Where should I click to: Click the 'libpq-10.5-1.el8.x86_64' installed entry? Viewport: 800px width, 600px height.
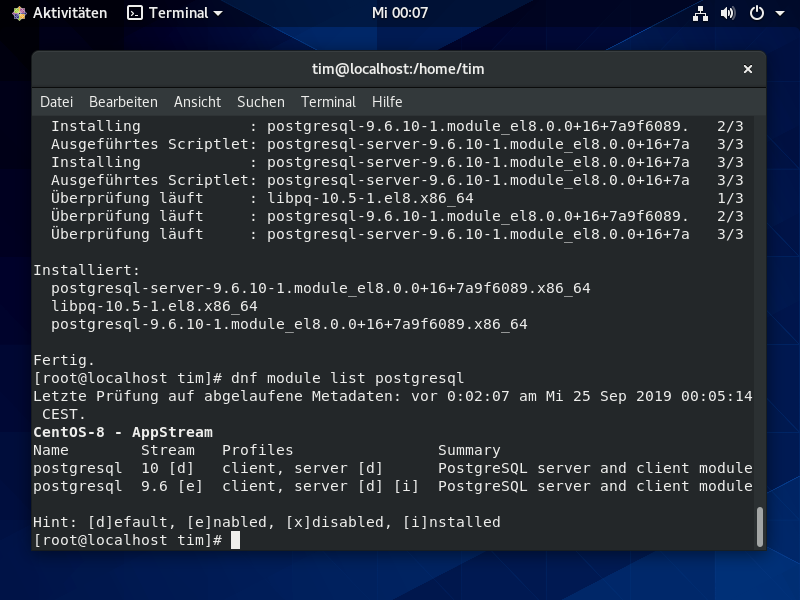[x=154, y=306]
